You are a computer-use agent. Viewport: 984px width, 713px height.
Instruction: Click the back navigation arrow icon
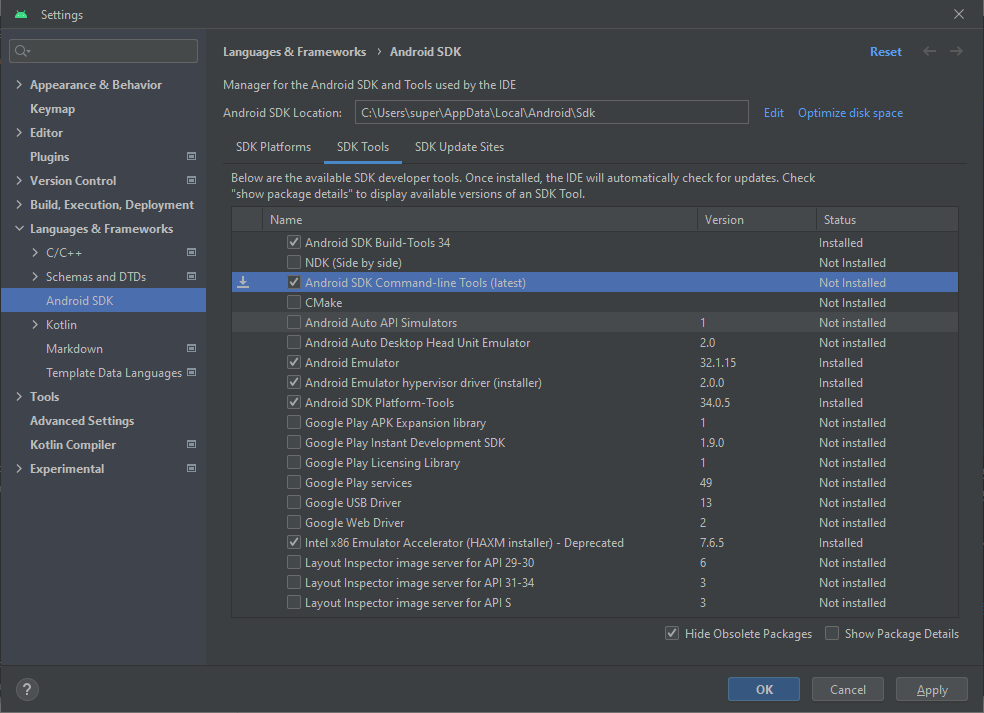[930, 51]
